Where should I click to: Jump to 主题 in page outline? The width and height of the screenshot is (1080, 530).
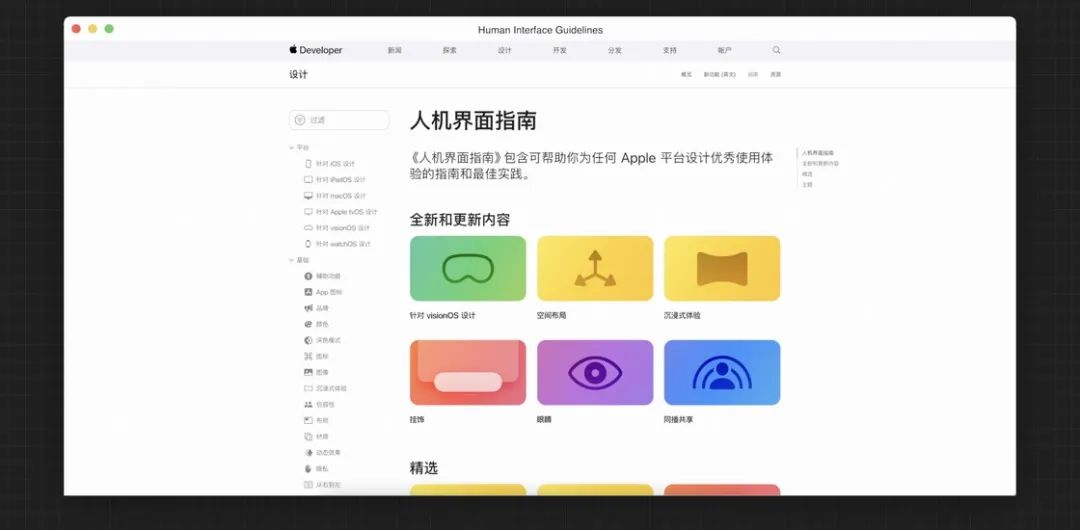click(807, 185)
